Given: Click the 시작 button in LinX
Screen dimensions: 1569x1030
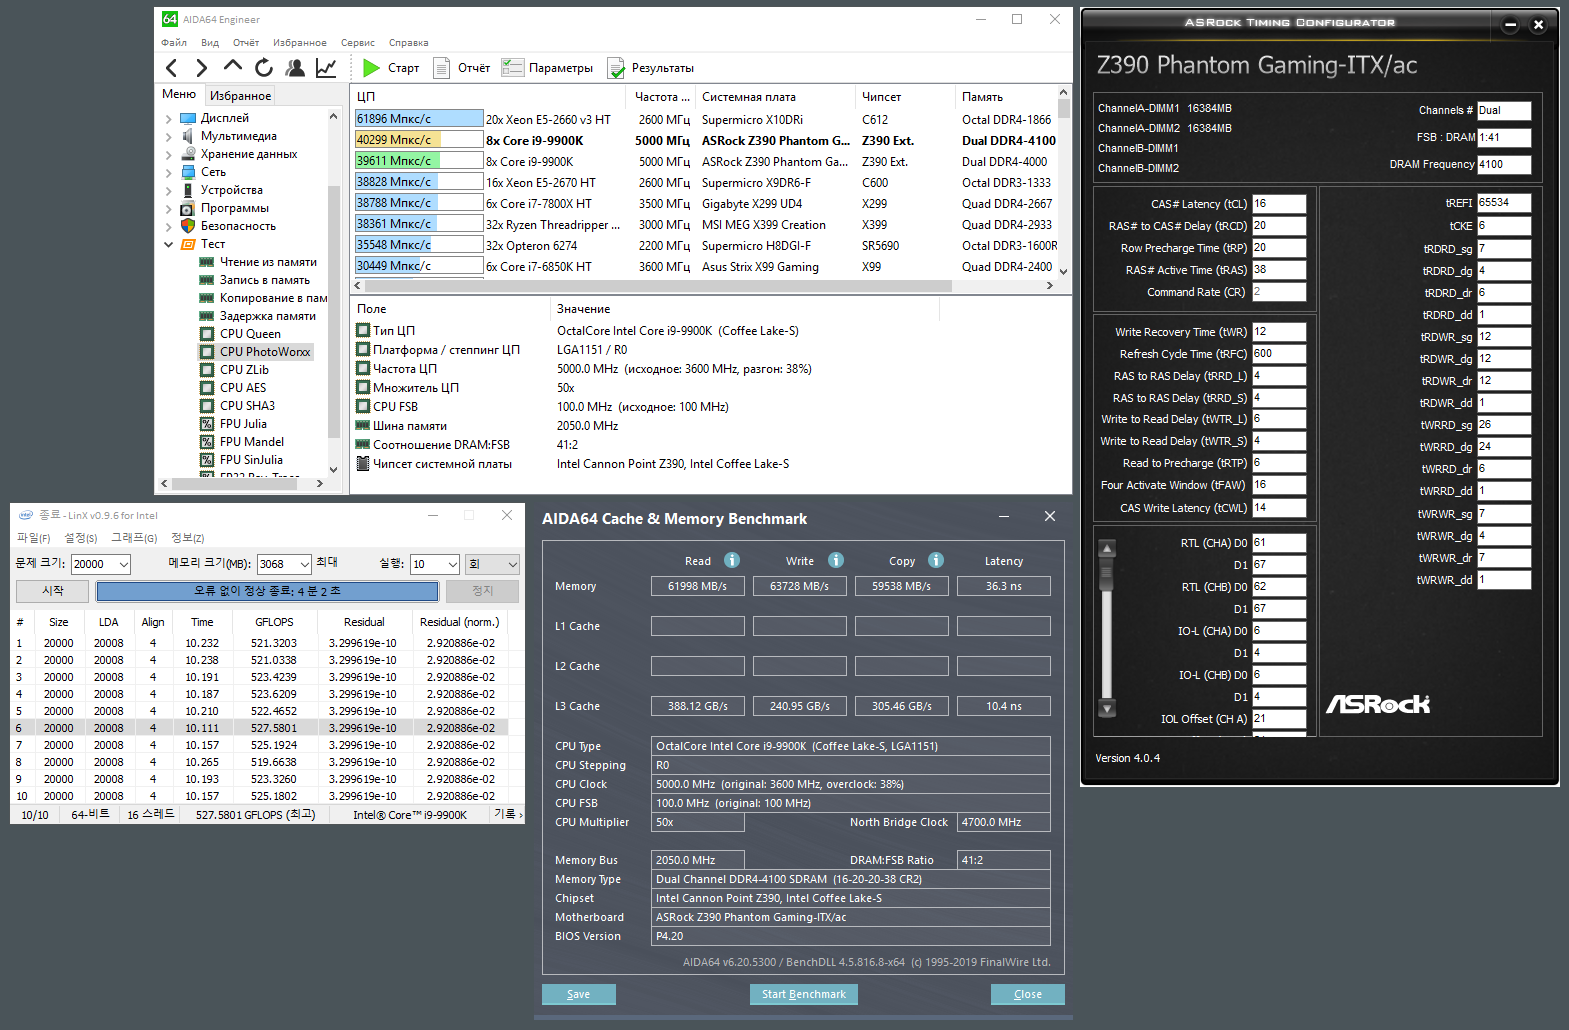Looking at the screenshot, I should tap(53, 591).
